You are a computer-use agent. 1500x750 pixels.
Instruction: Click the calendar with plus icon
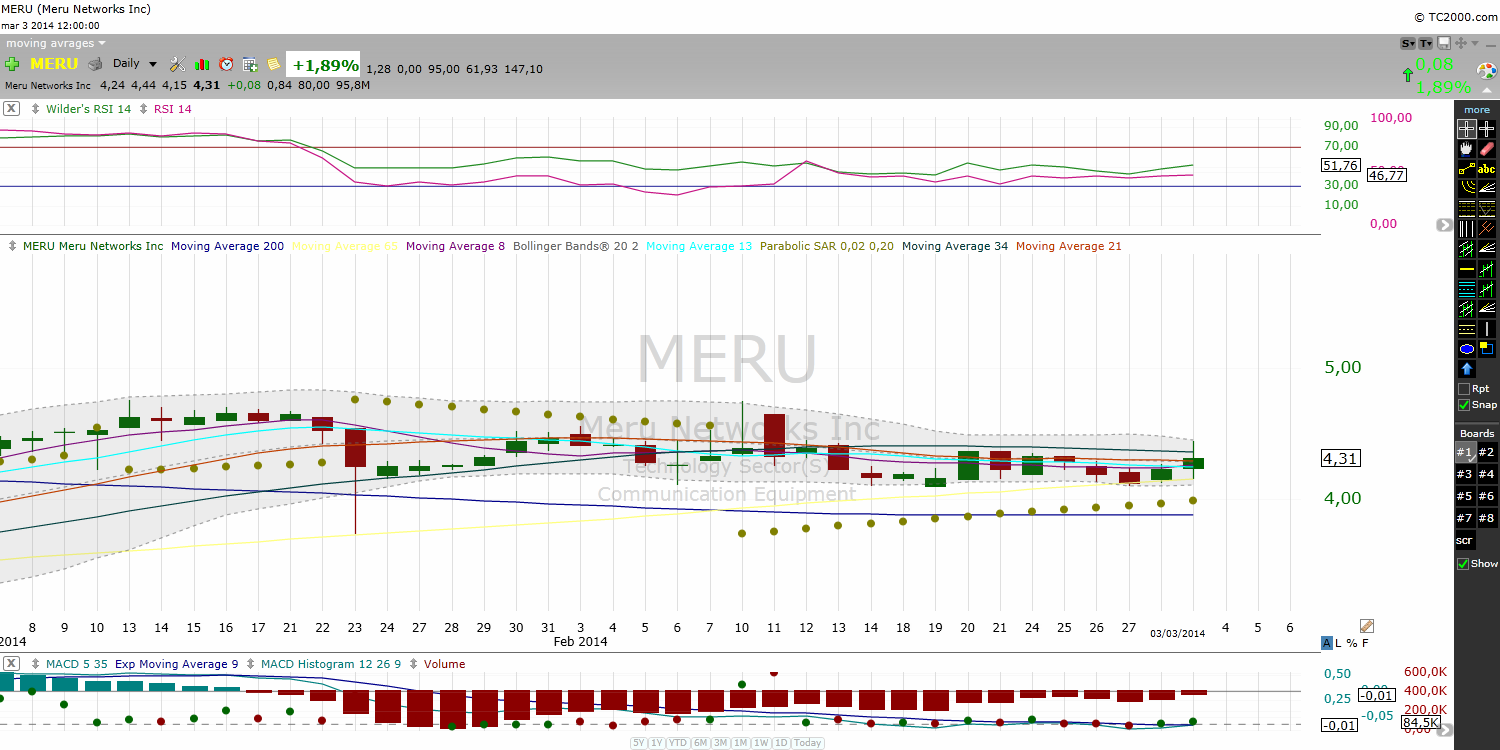[x=250, y=64]
